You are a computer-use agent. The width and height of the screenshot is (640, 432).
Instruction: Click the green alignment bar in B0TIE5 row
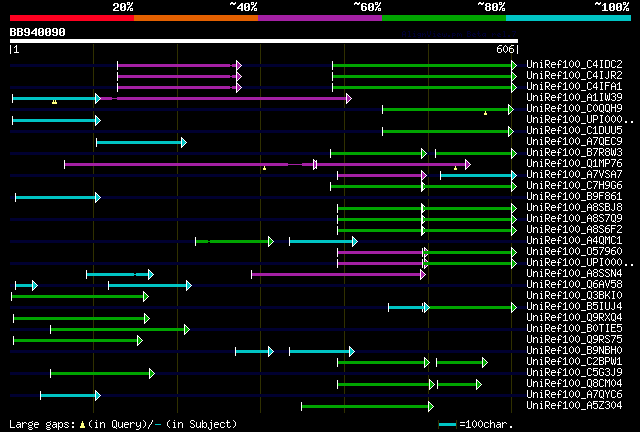coord(120,330)
